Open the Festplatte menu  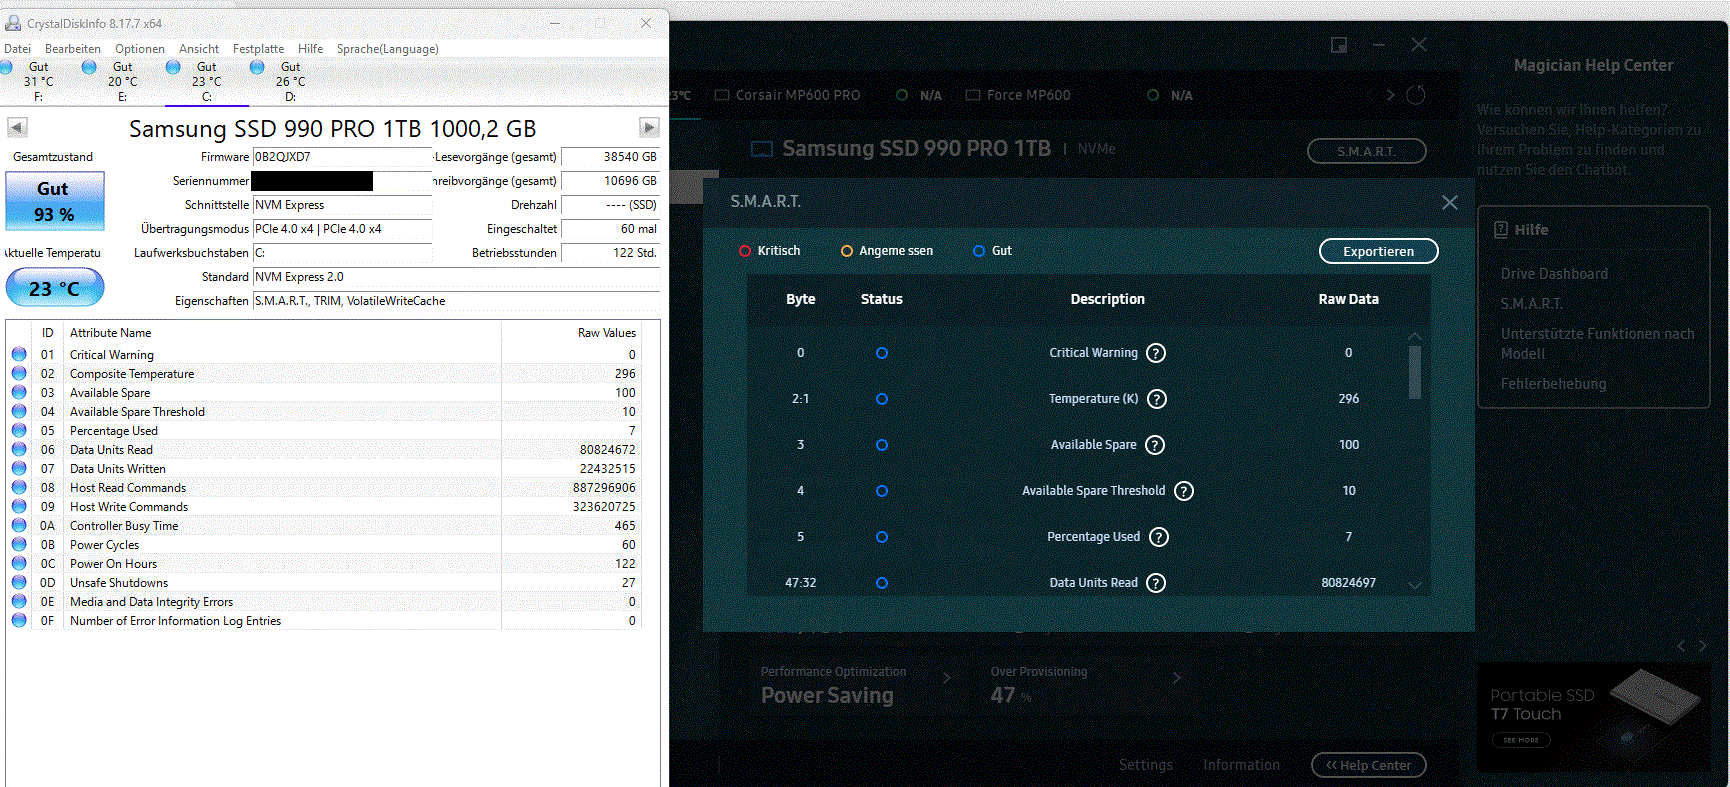pos(258,49)
